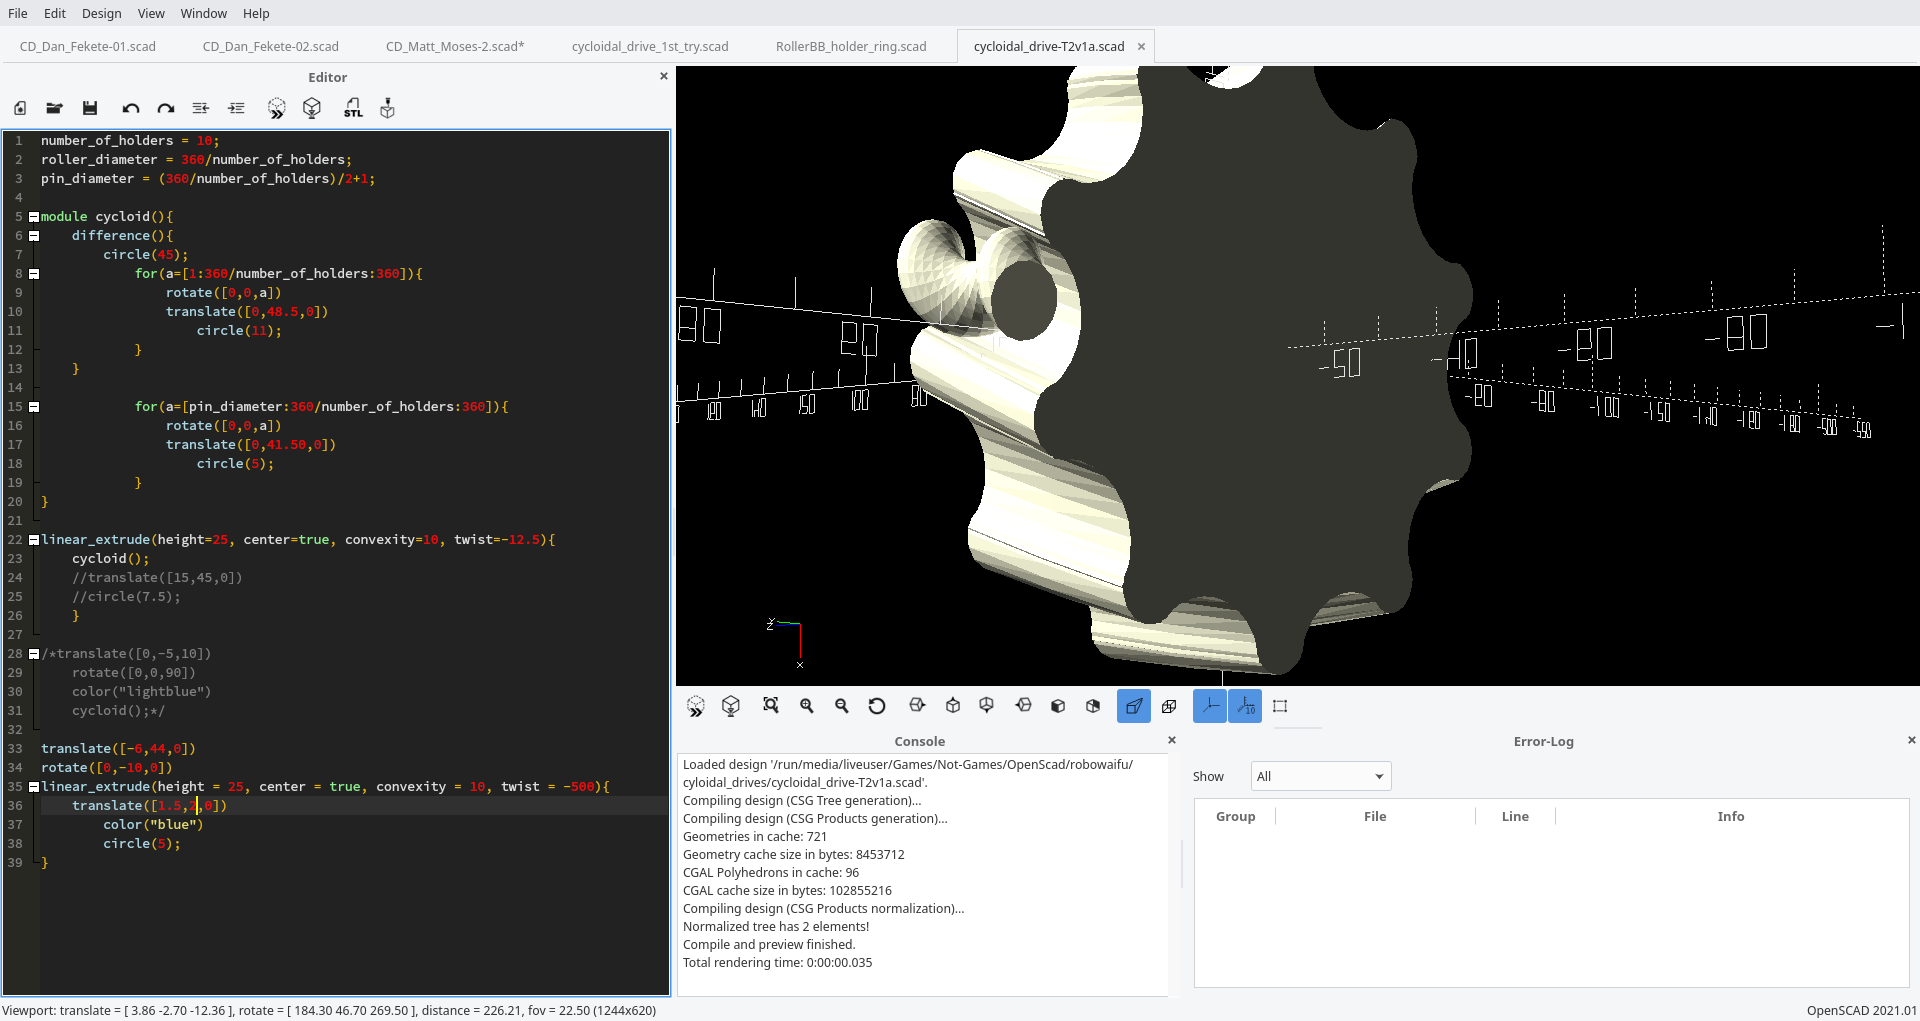
Task: Click Render in the viewport toolbar
Action: [731, 706]
